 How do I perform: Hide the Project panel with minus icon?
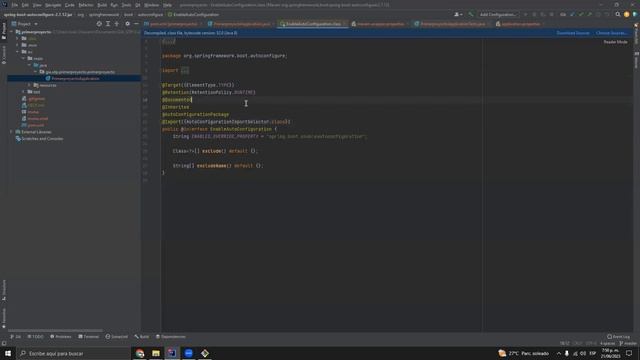(x=136, y=24)
